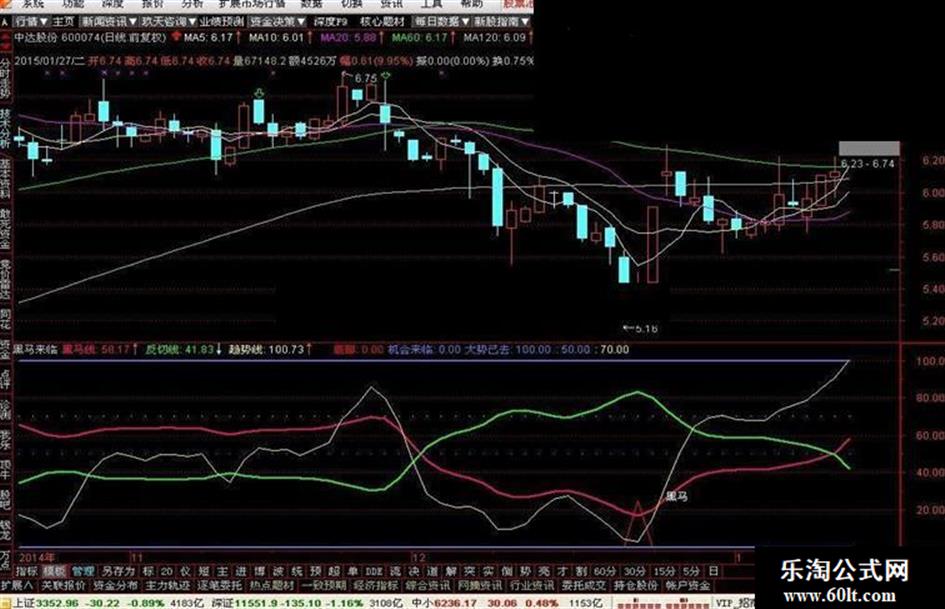The width and height of the screenshot is (945, 609).
Task: Select the 指标 tab at bottom
Action: [x=27, y=571]
